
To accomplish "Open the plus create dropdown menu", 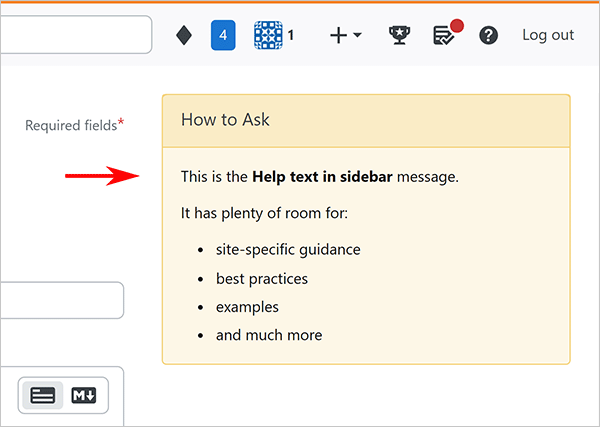I will 345,35.
